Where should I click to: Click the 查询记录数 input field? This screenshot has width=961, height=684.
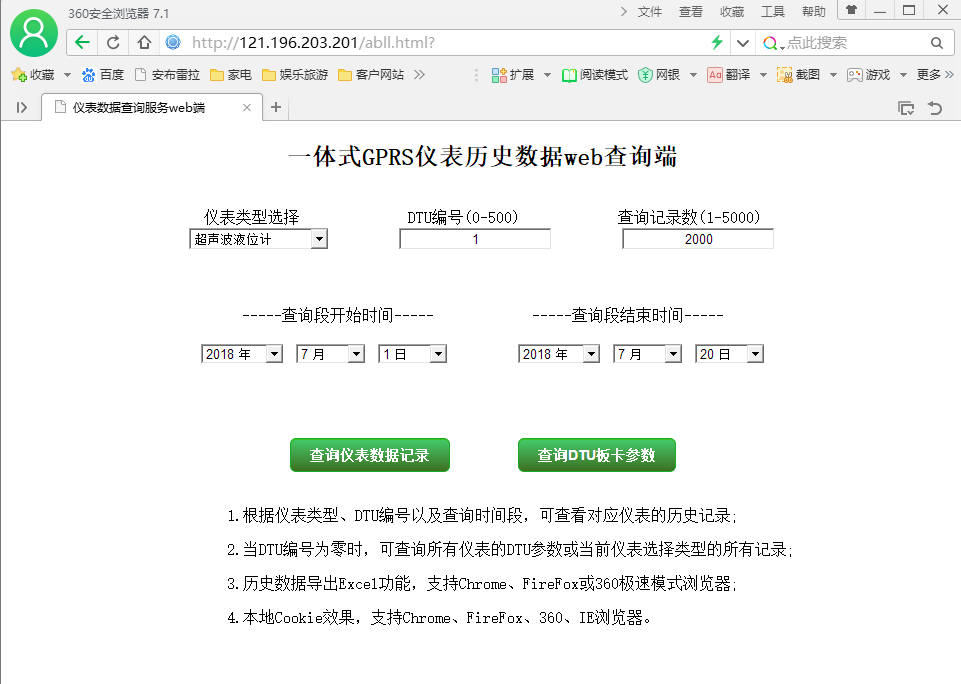pos(698,239)
